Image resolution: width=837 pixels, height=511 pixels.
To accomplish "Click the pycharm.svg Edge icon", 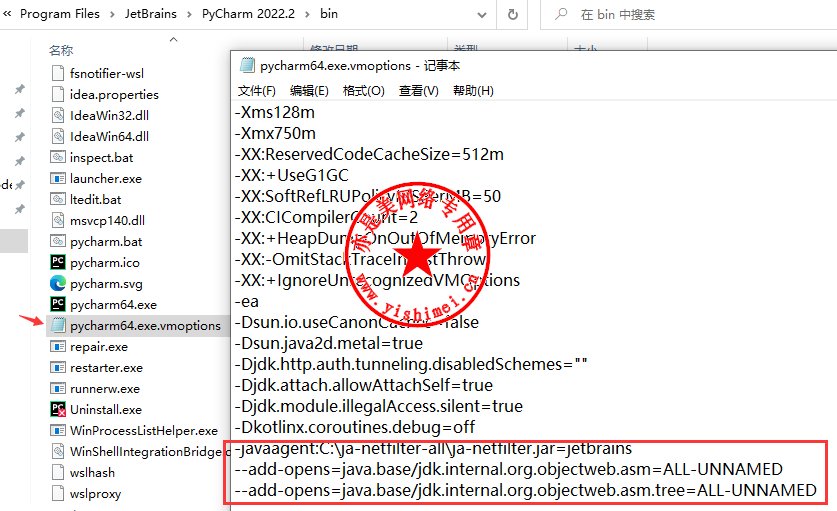I will tap(58, 283).
